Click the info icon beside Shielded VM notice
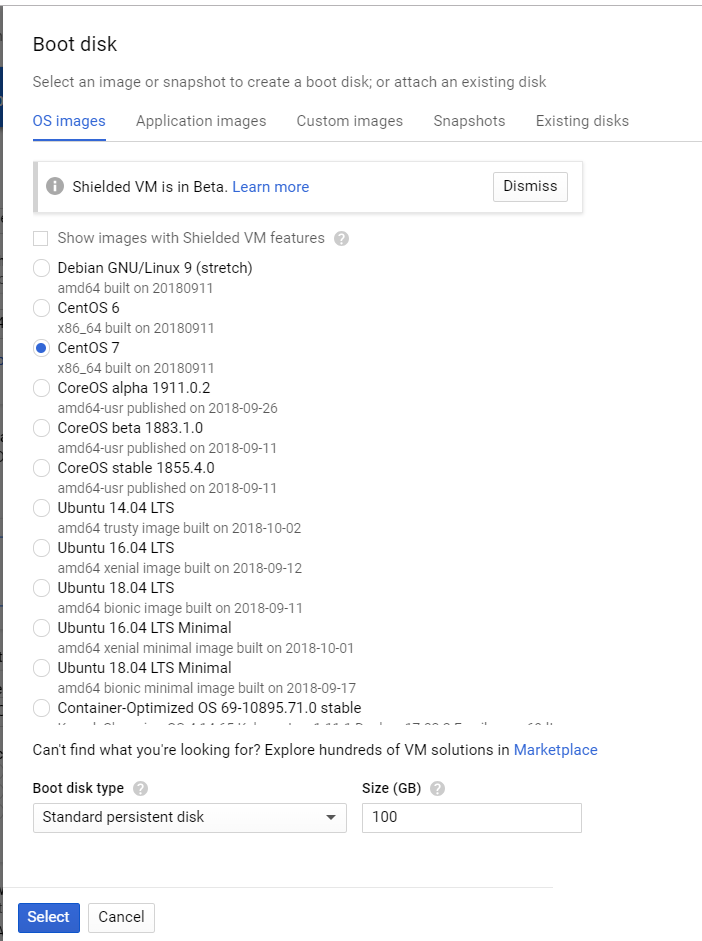The width and height of the screenshot is (702, 941). [56, 187]
